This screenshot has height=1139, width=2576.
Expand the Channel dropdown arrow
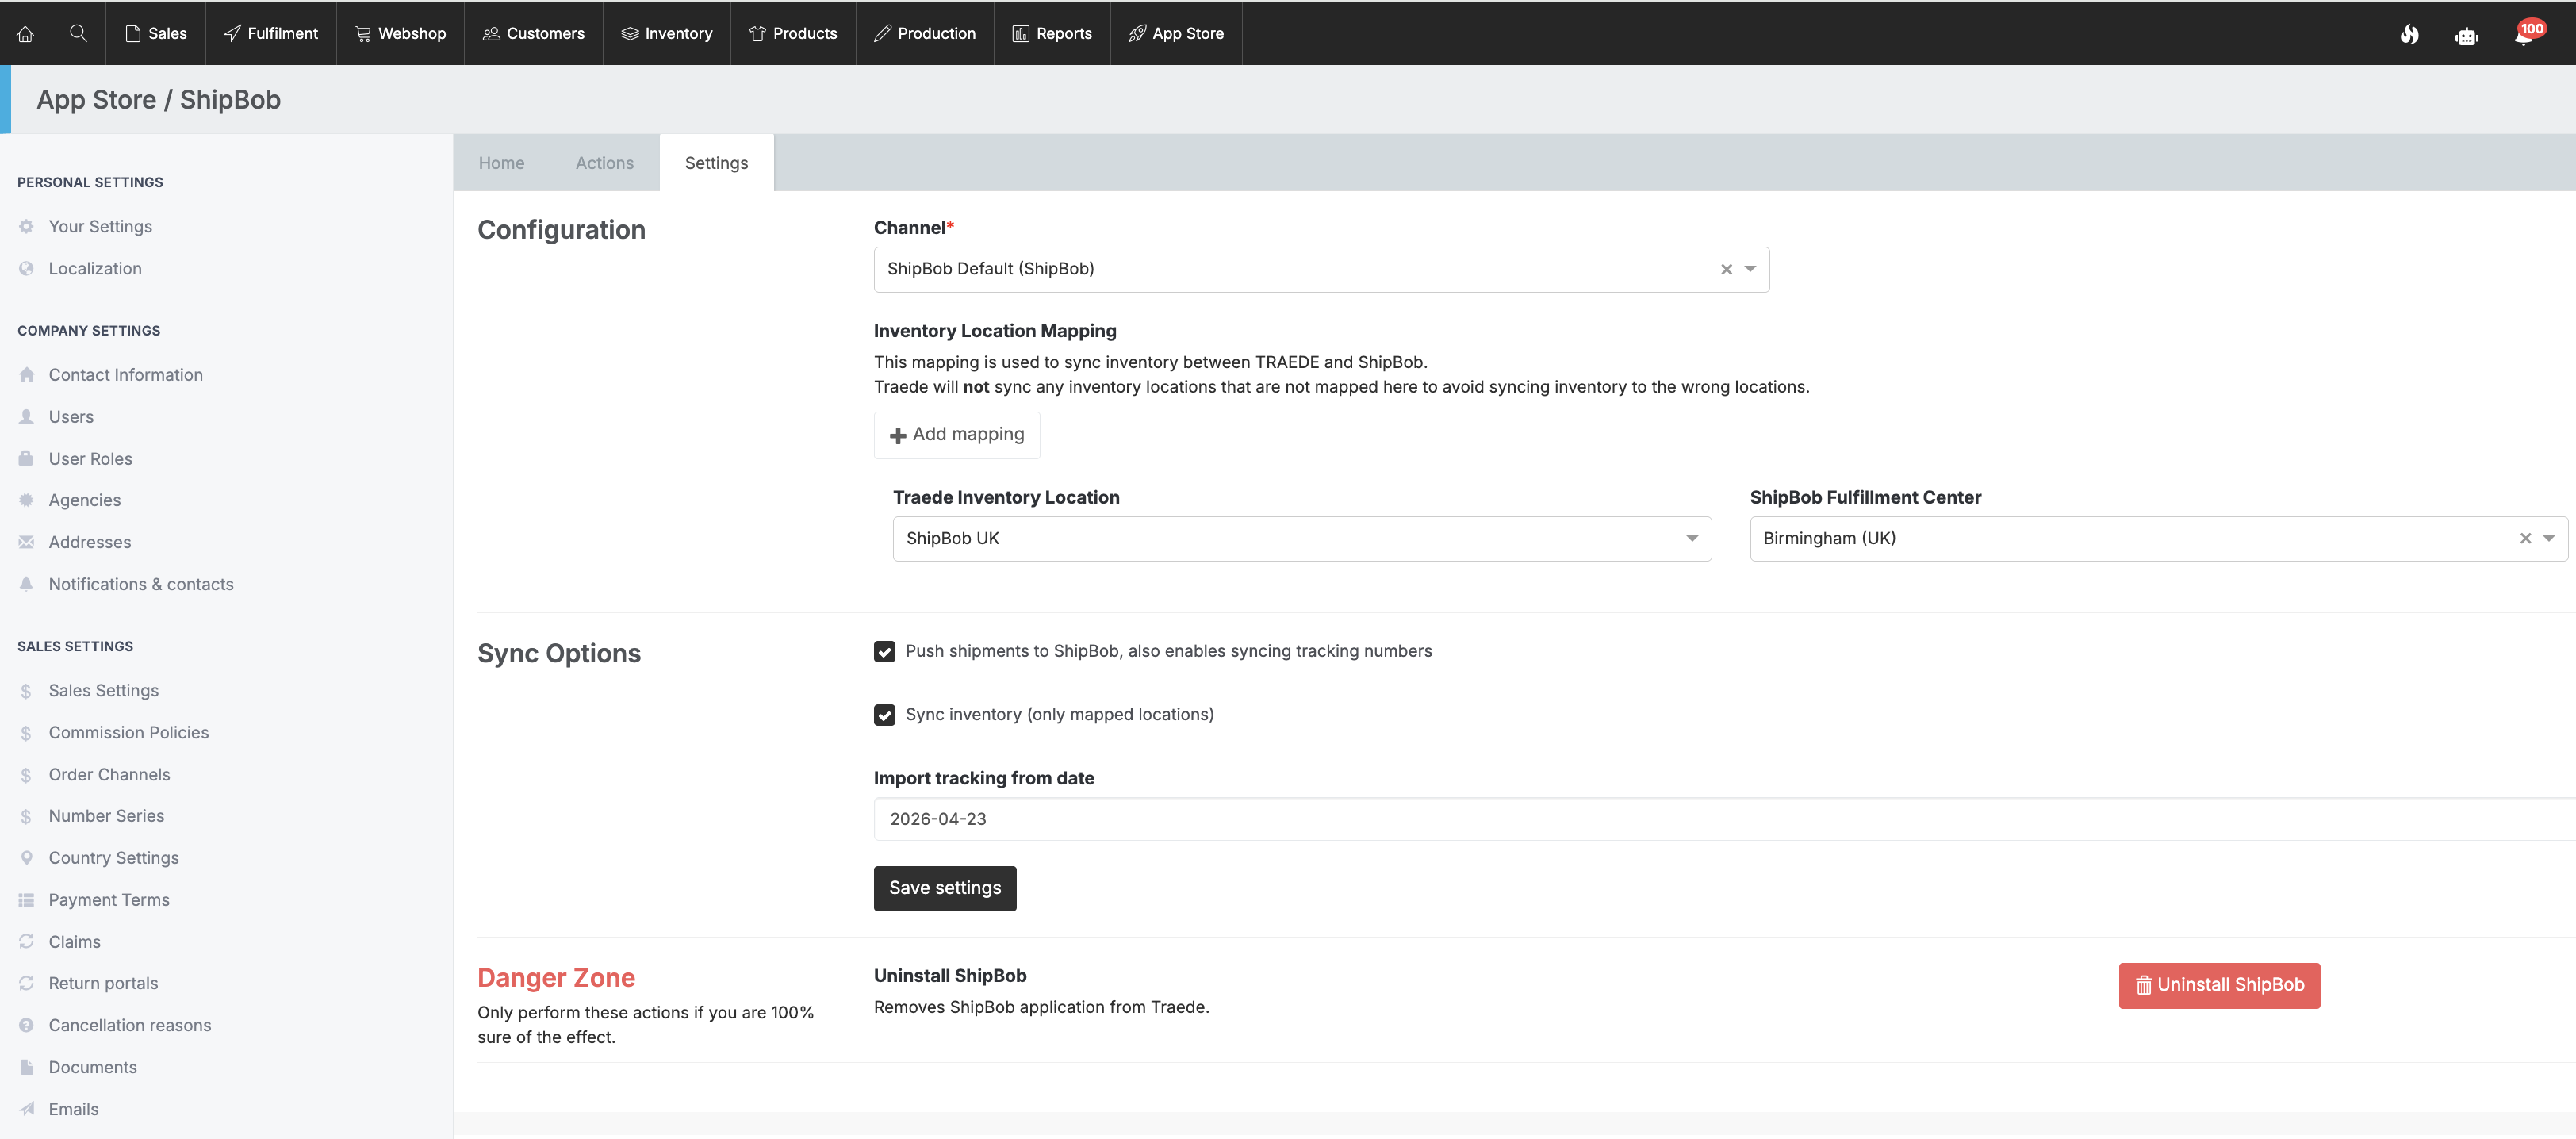1750,269
